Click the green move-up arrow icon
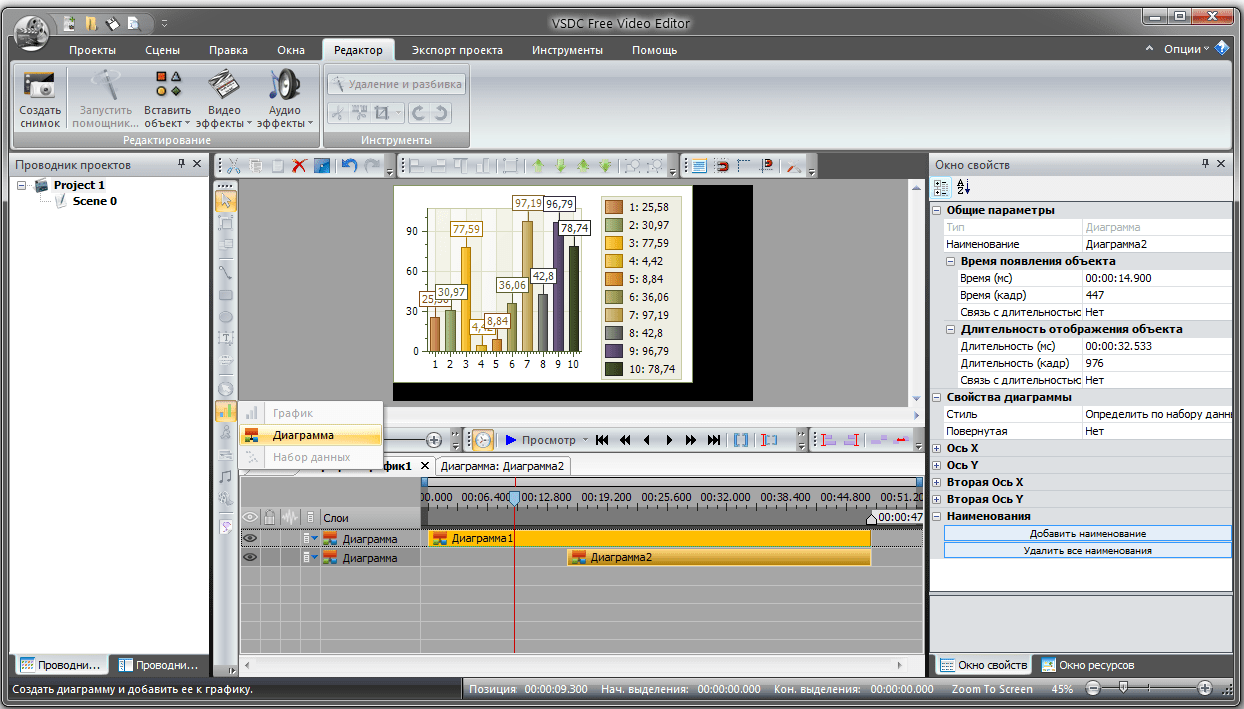The height and width of the screenshot is (709, 1244). (x=538, y=166)
